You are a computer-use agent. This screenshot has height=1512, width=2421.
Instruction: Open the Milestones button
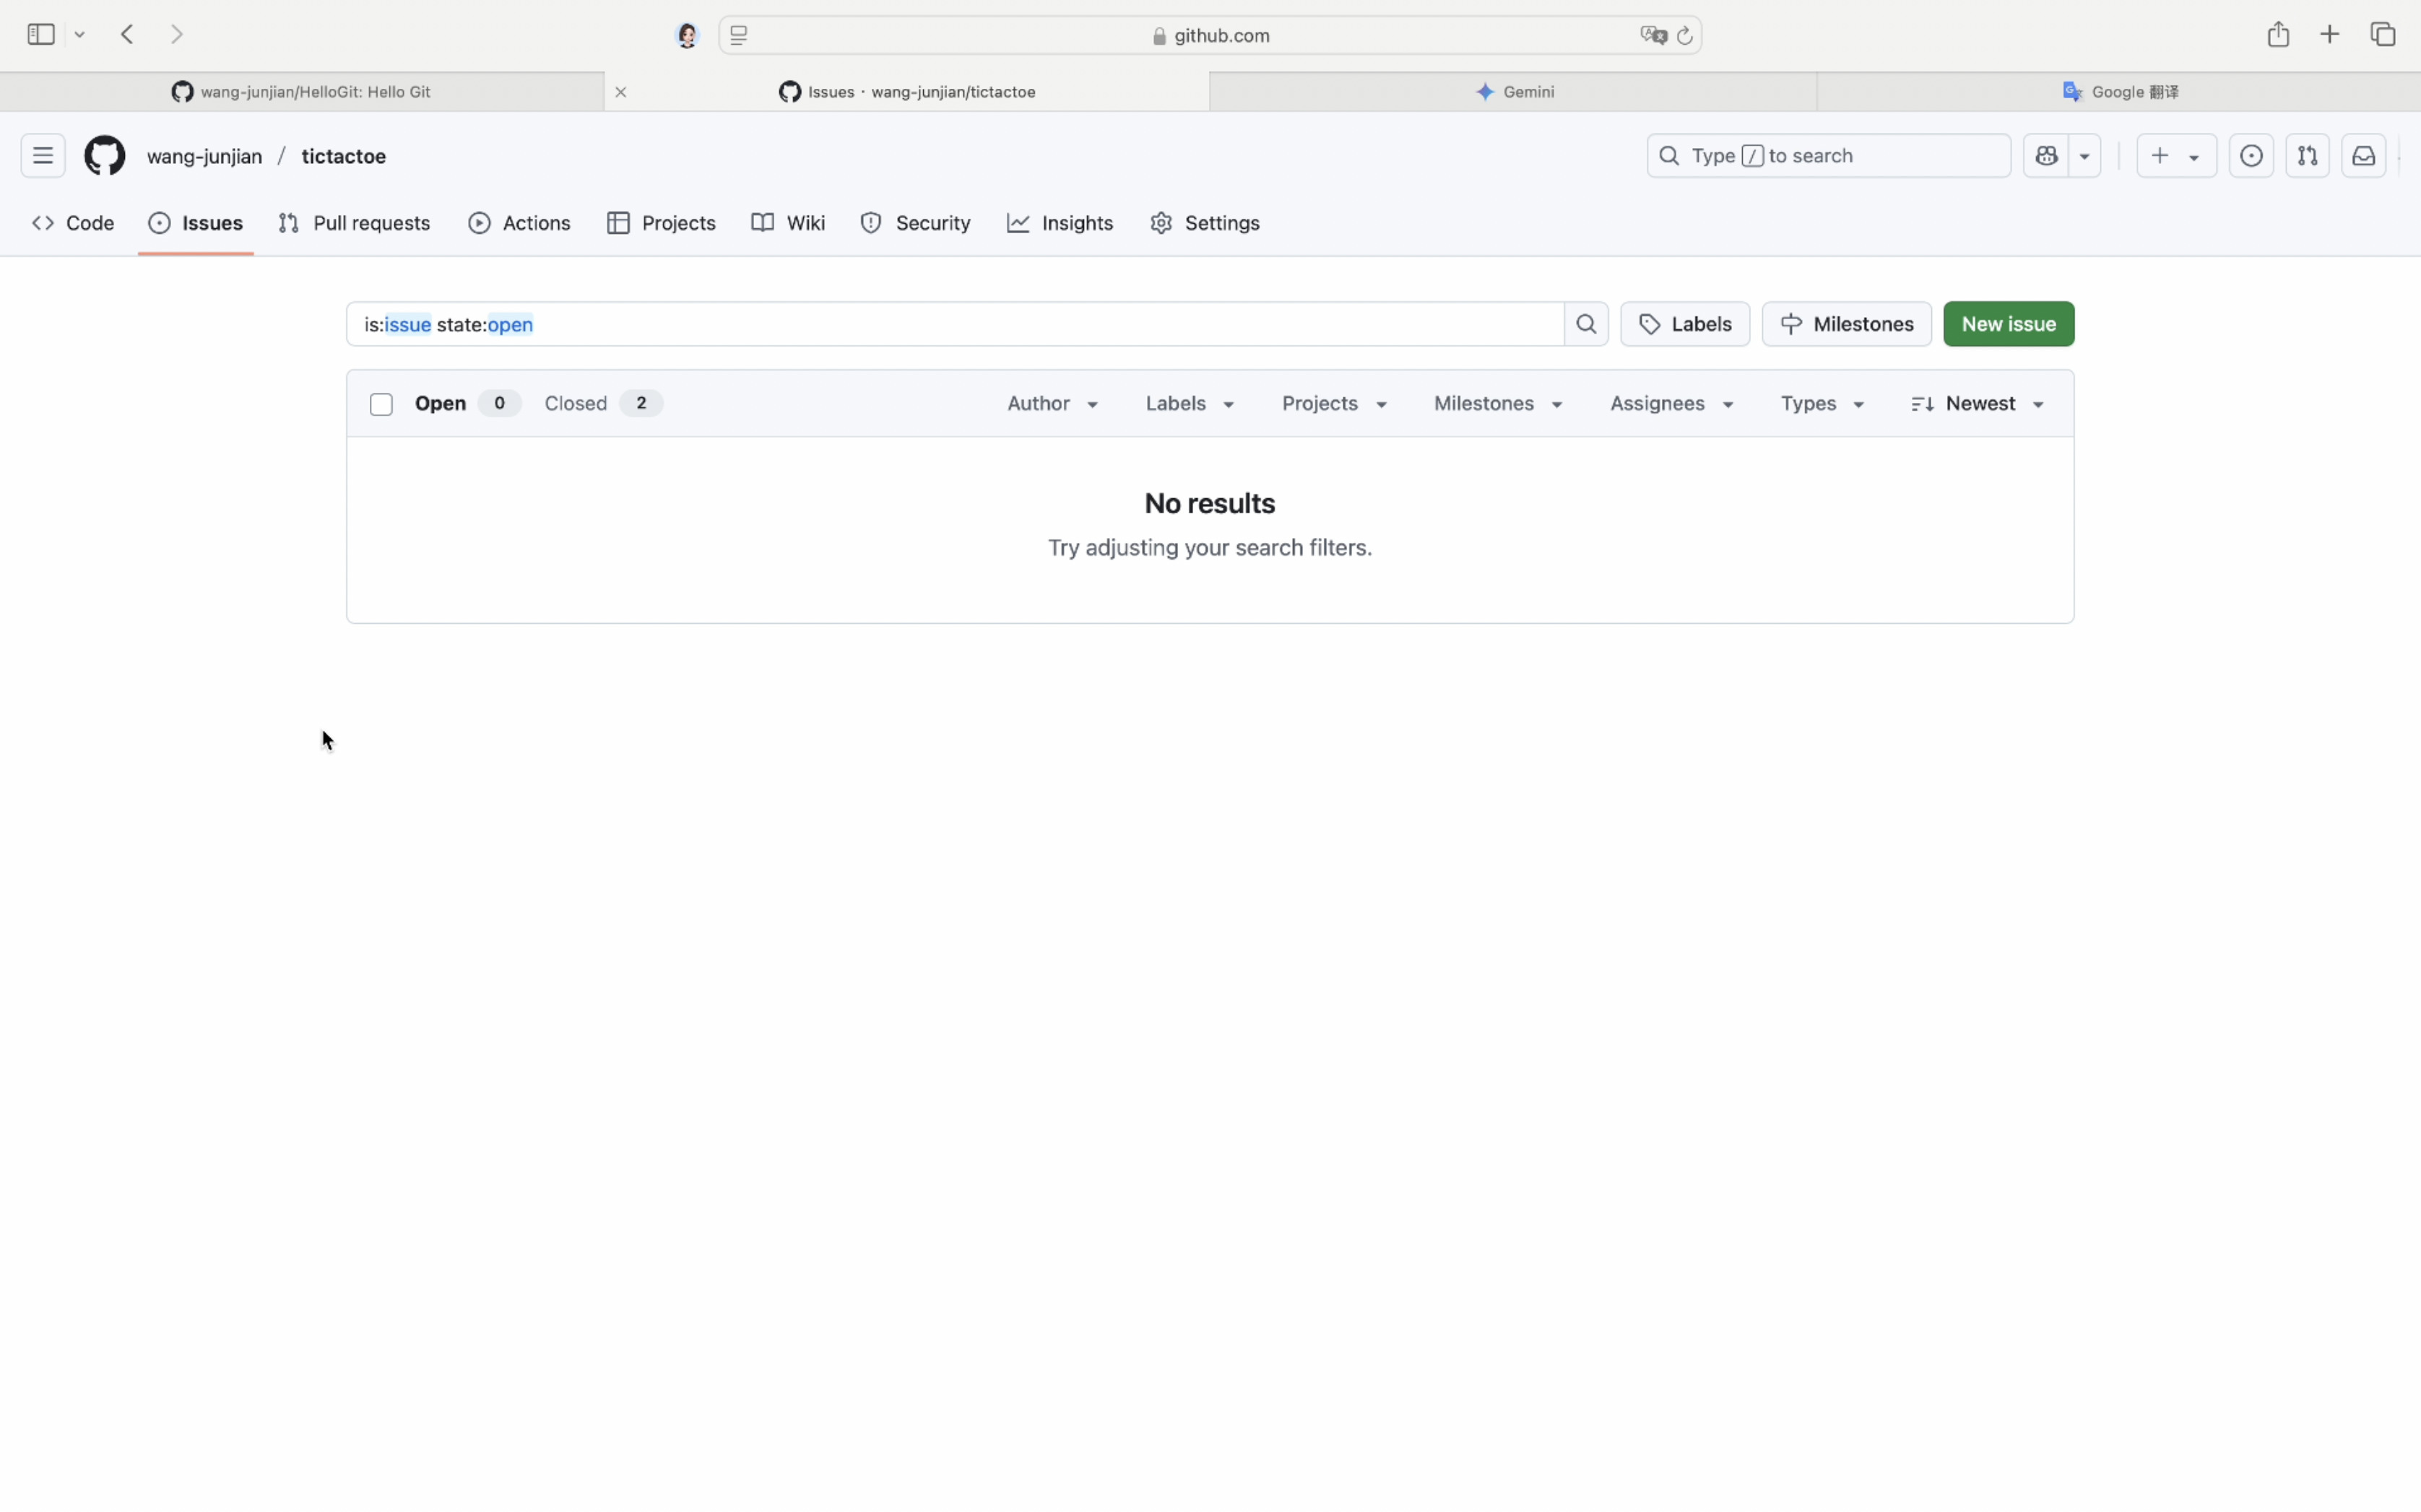pyautogui.click(x=1846, y=324)
